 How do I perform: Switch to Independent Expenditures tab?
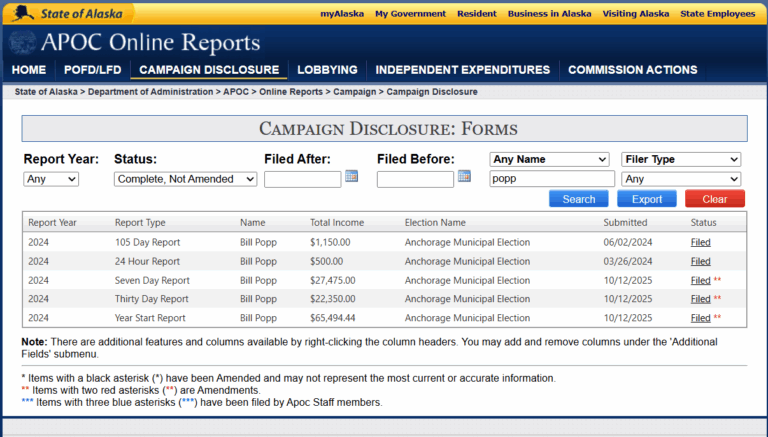click(x=462, y=70)
